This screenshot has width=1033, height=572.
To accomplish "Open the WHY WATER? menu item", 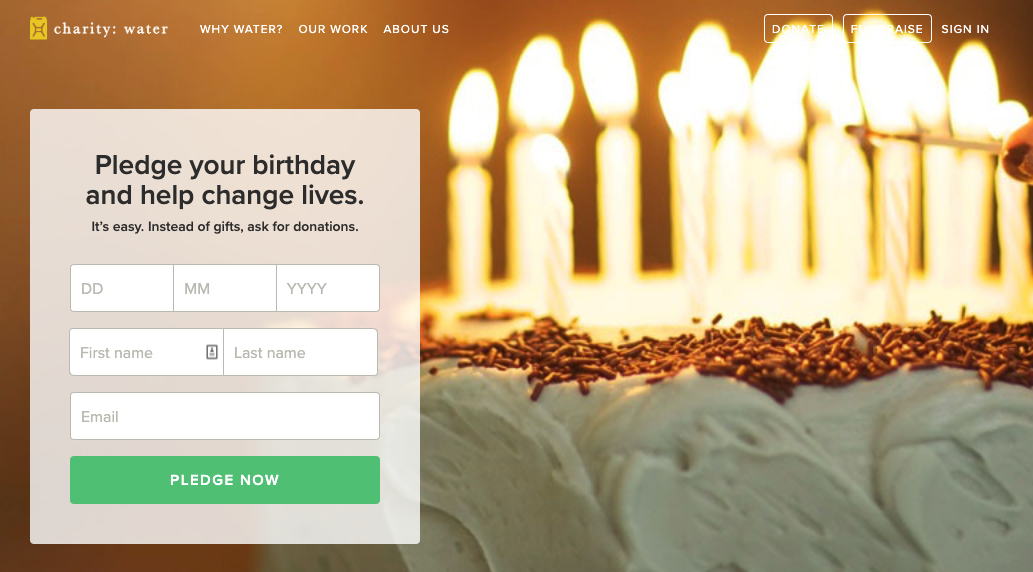I will click(x=241, y=29).
